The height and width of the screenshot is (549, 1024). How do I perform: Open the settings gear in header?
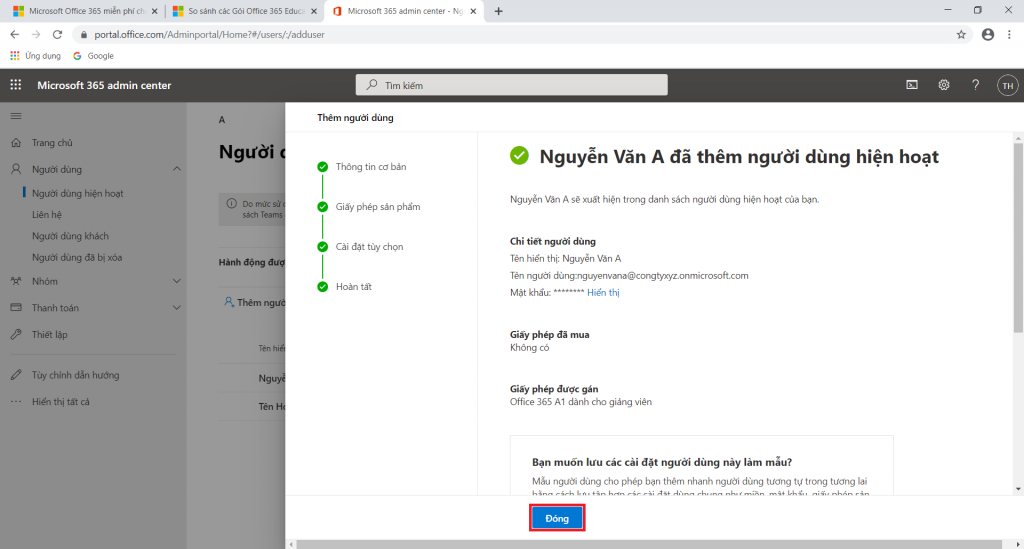coord(944,85)
